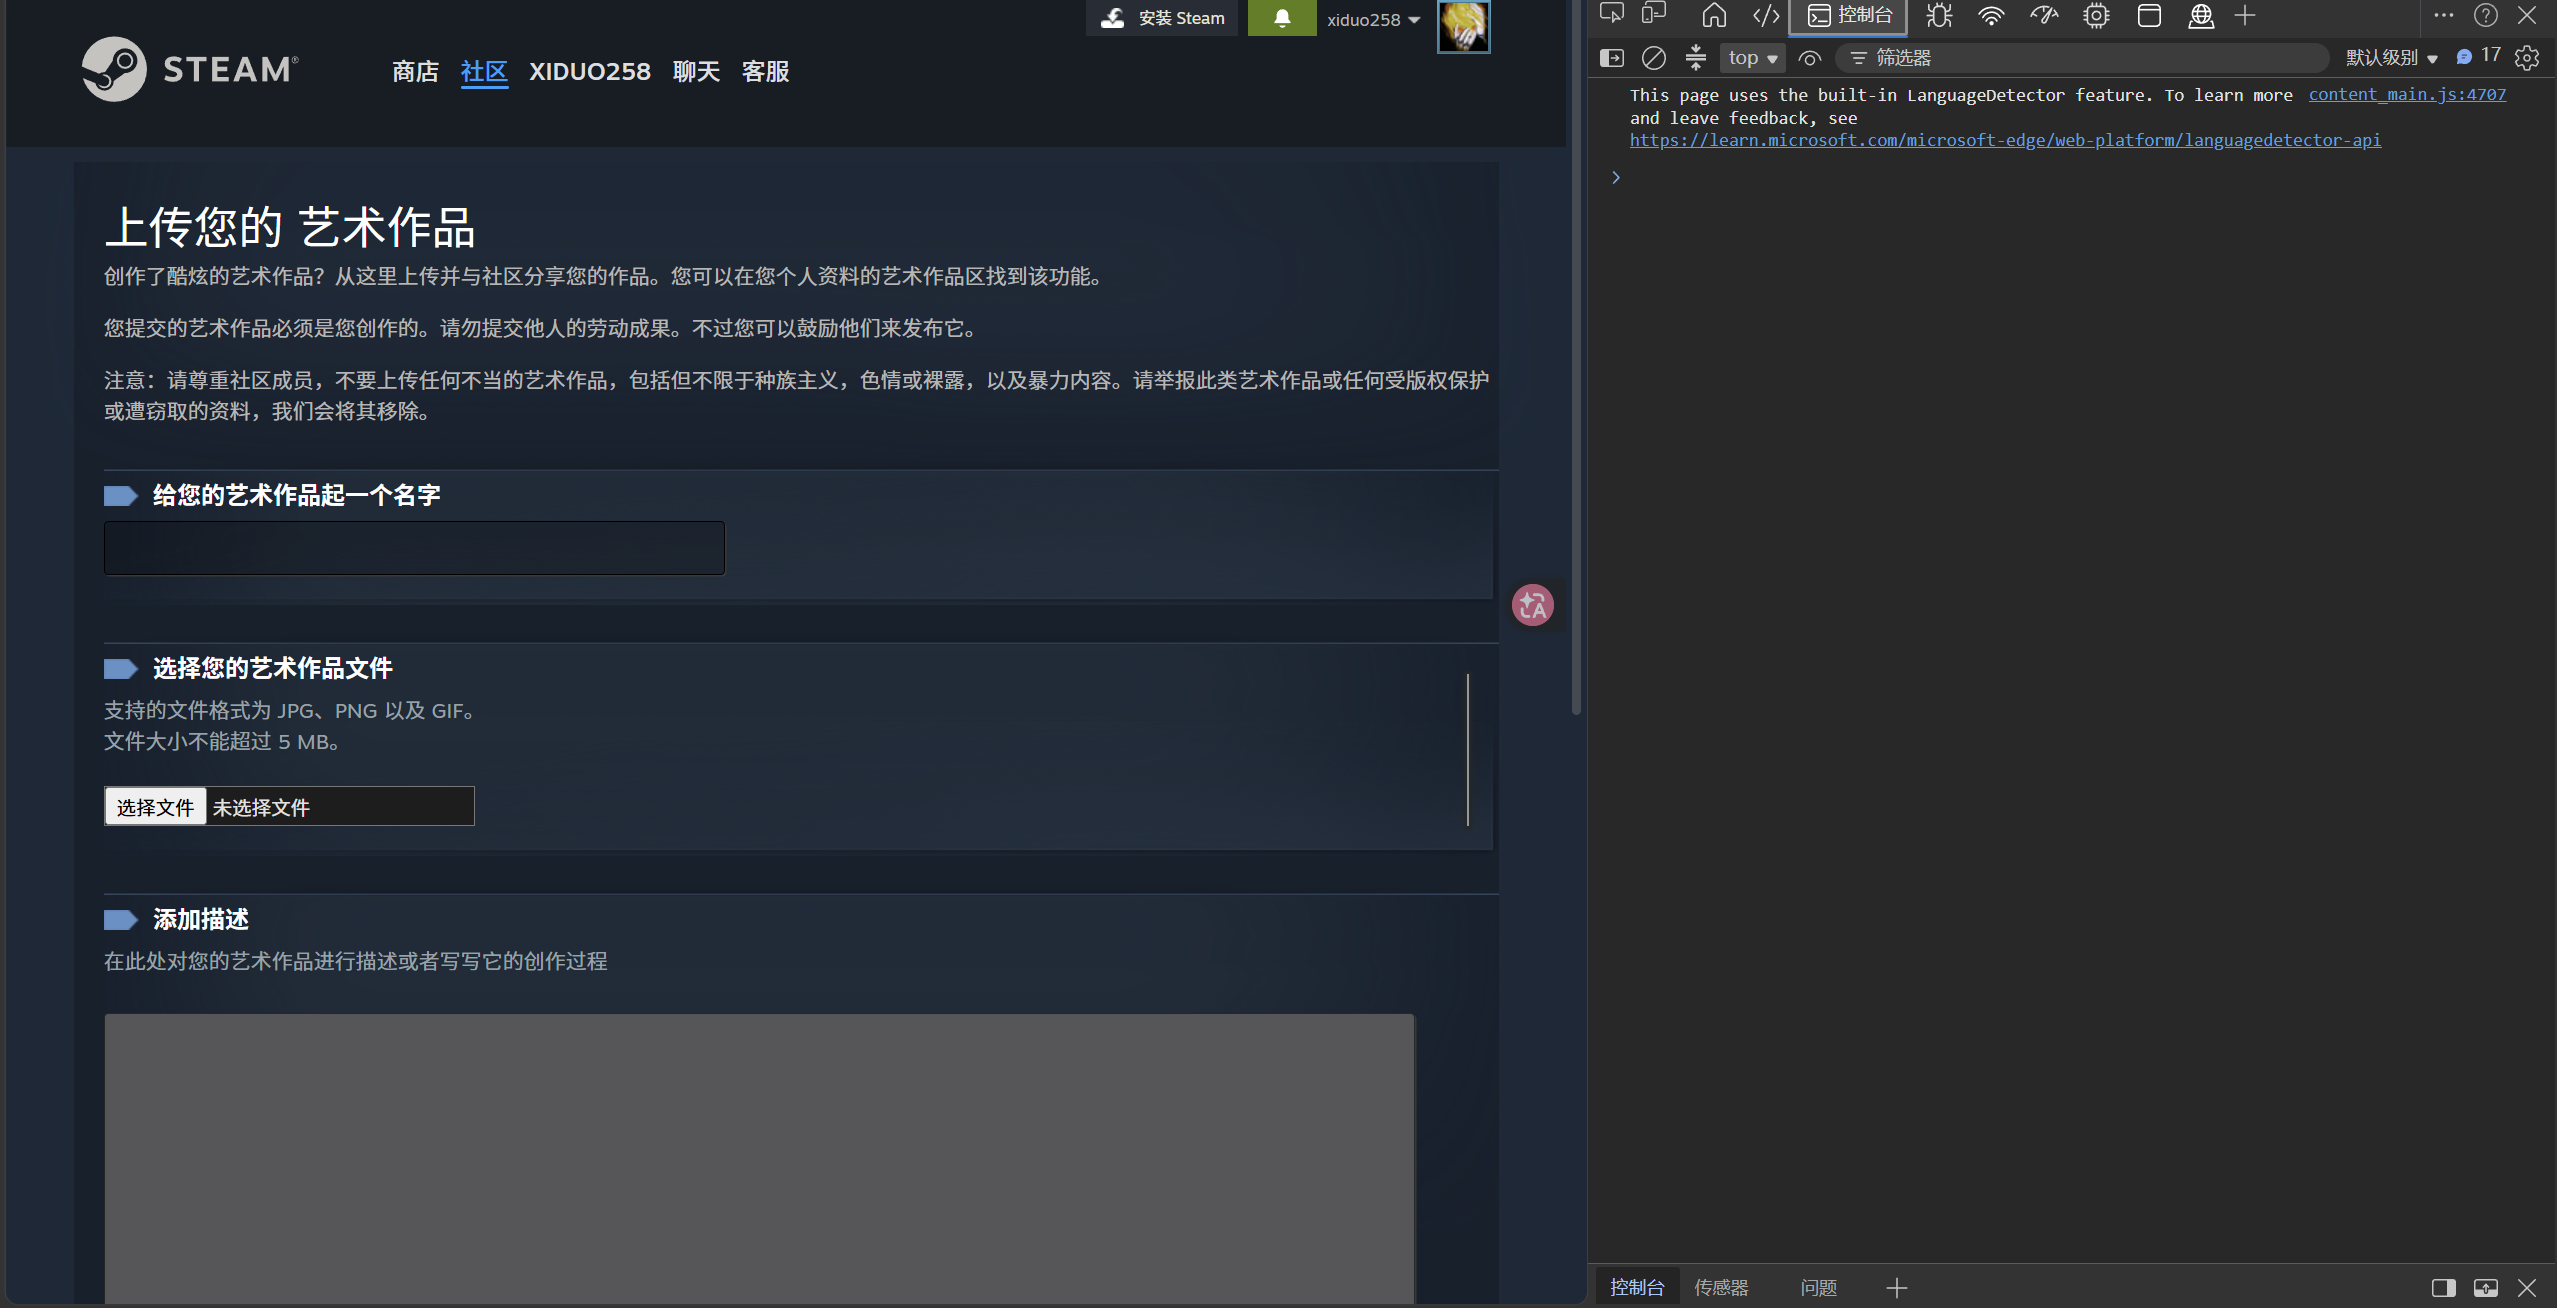Image resolution: width=2557 pixels, height=1308 pixels.
Task: Open the DevTools Welcome home icon
Action: 1714,15
